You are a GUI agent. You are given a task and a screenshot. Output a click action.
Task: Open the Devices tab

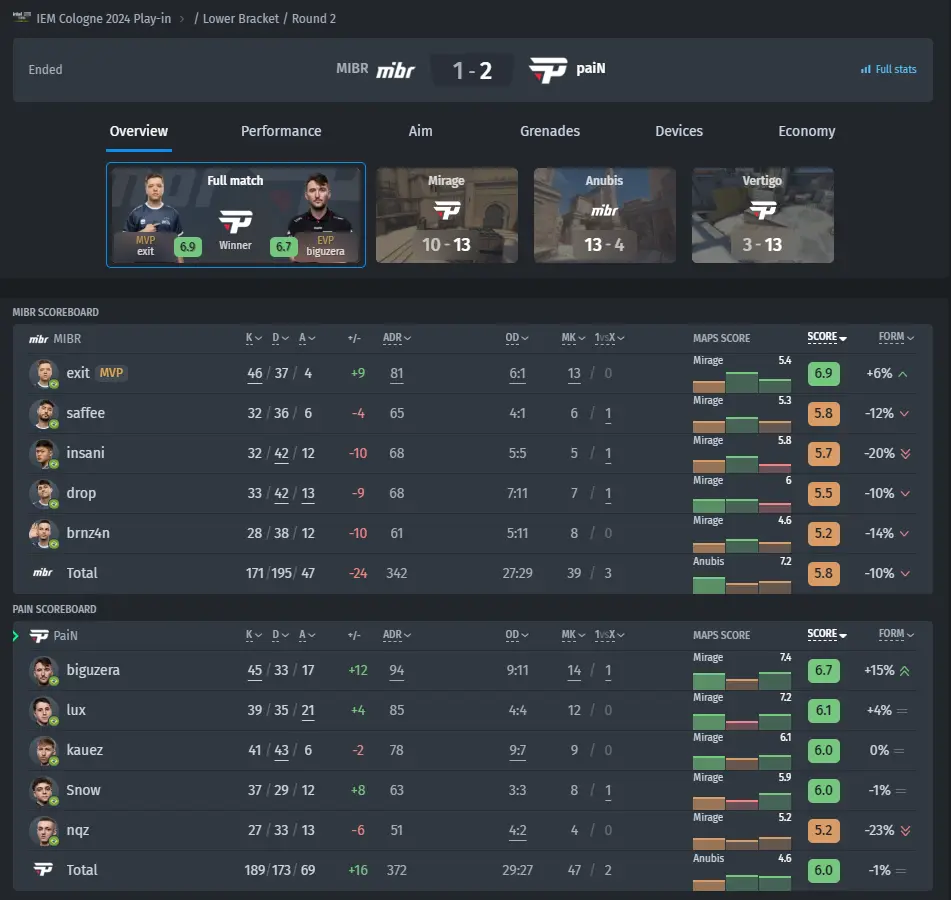[x=679, y=132]
